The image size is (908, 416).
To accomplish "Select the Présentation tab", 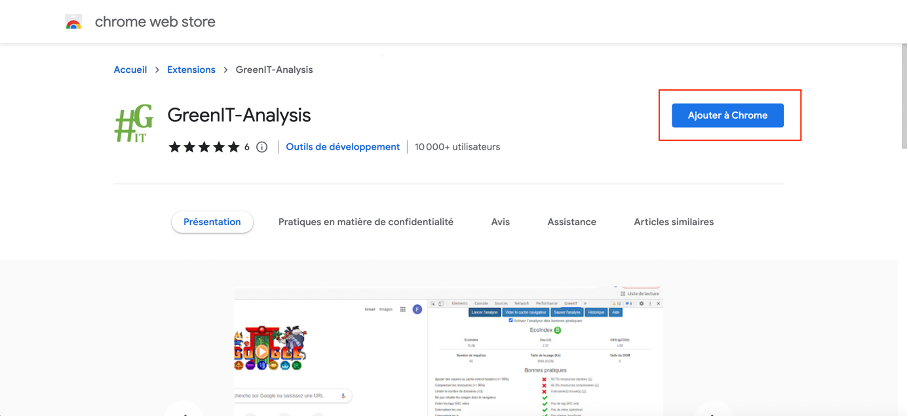I will tap(212, 222).
